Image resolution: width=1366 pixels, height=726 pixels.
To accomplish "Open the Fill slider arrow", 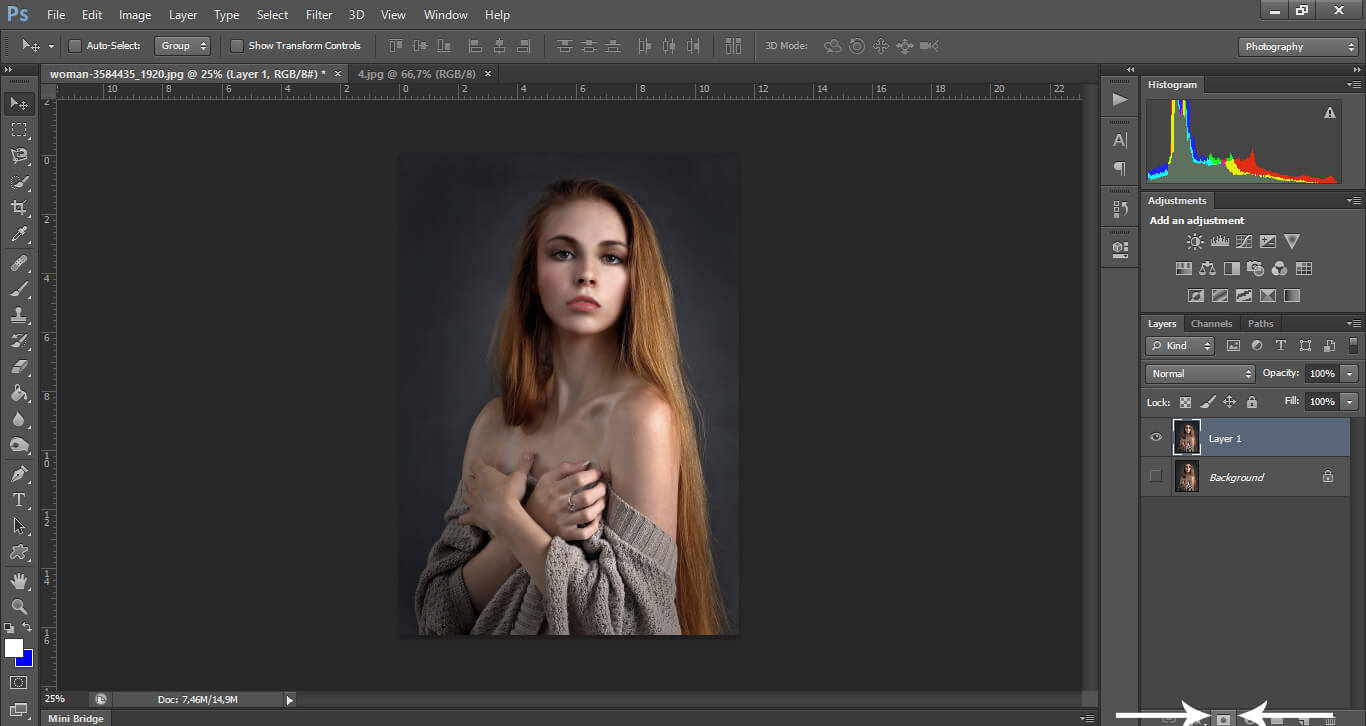I will pyautogui.click(x=1350, y=401).
